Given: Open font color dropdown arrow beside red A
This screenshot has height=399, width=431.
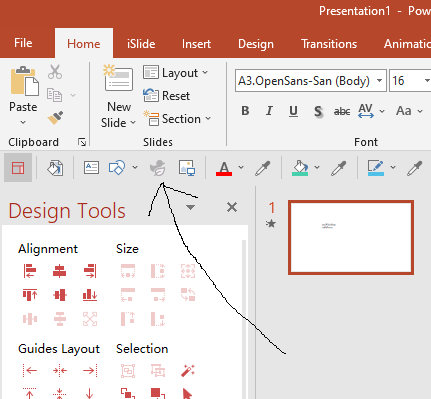Looking at the screenshot, I should pyautogui.click(x=241, y=167).
